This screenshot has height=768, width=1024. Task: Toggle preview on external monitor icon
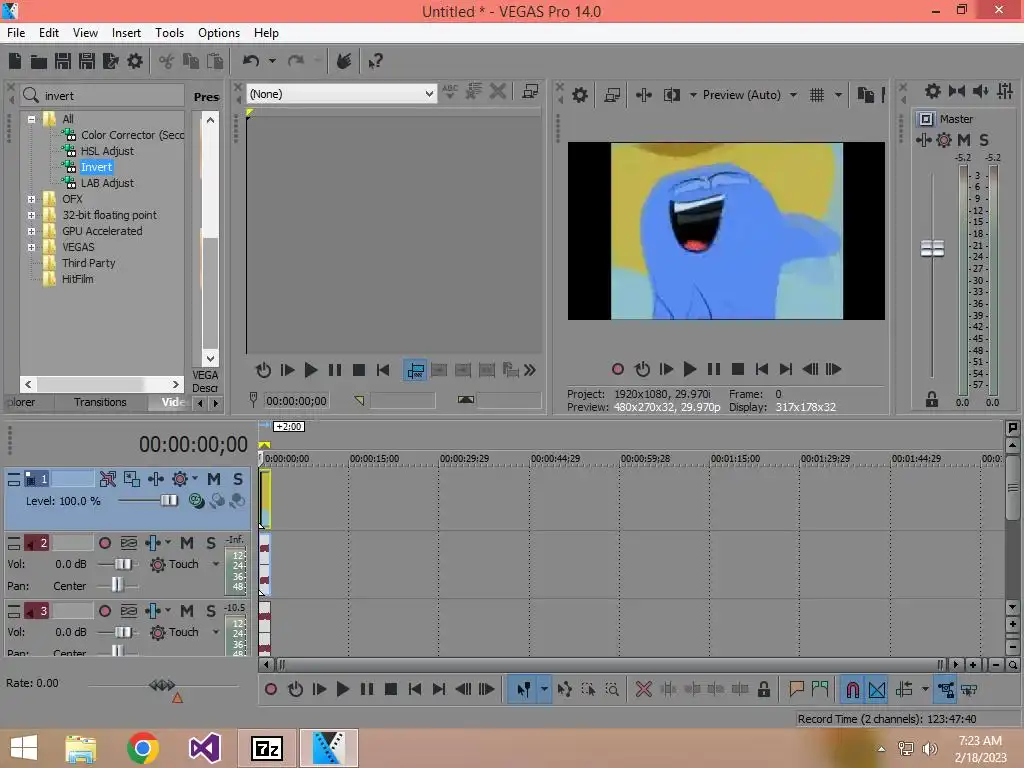[x=612, y=95]
